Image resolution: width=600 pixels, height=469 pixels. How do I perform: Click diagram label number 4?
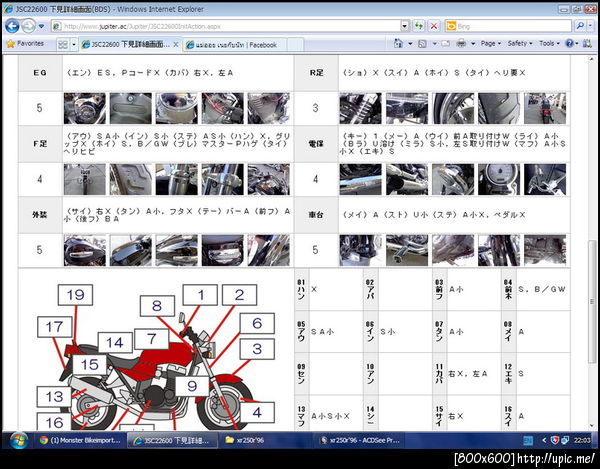pos(257,412)
